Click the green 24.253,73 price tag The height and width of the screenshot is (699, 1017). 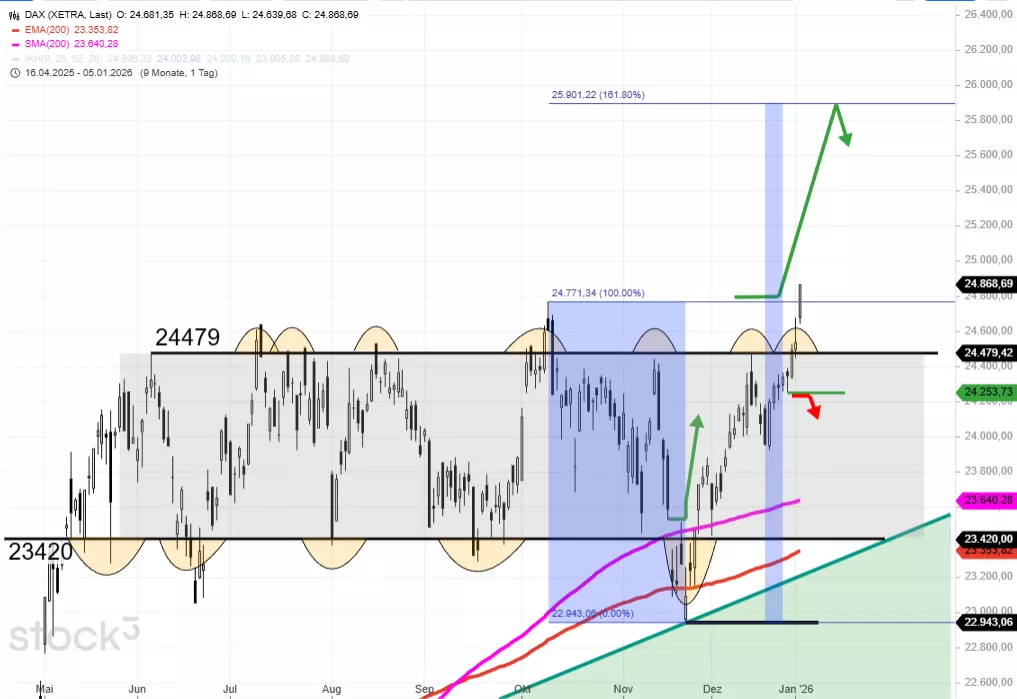tap(986, 391)
